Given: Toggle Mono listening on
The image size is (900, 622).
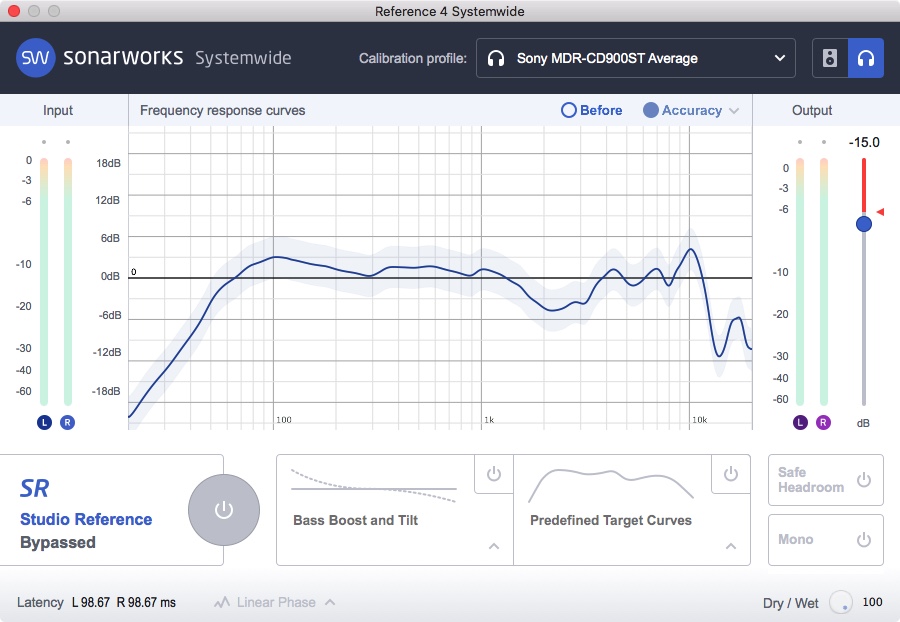Looking at the screenshot, I should tap(863, 539).
